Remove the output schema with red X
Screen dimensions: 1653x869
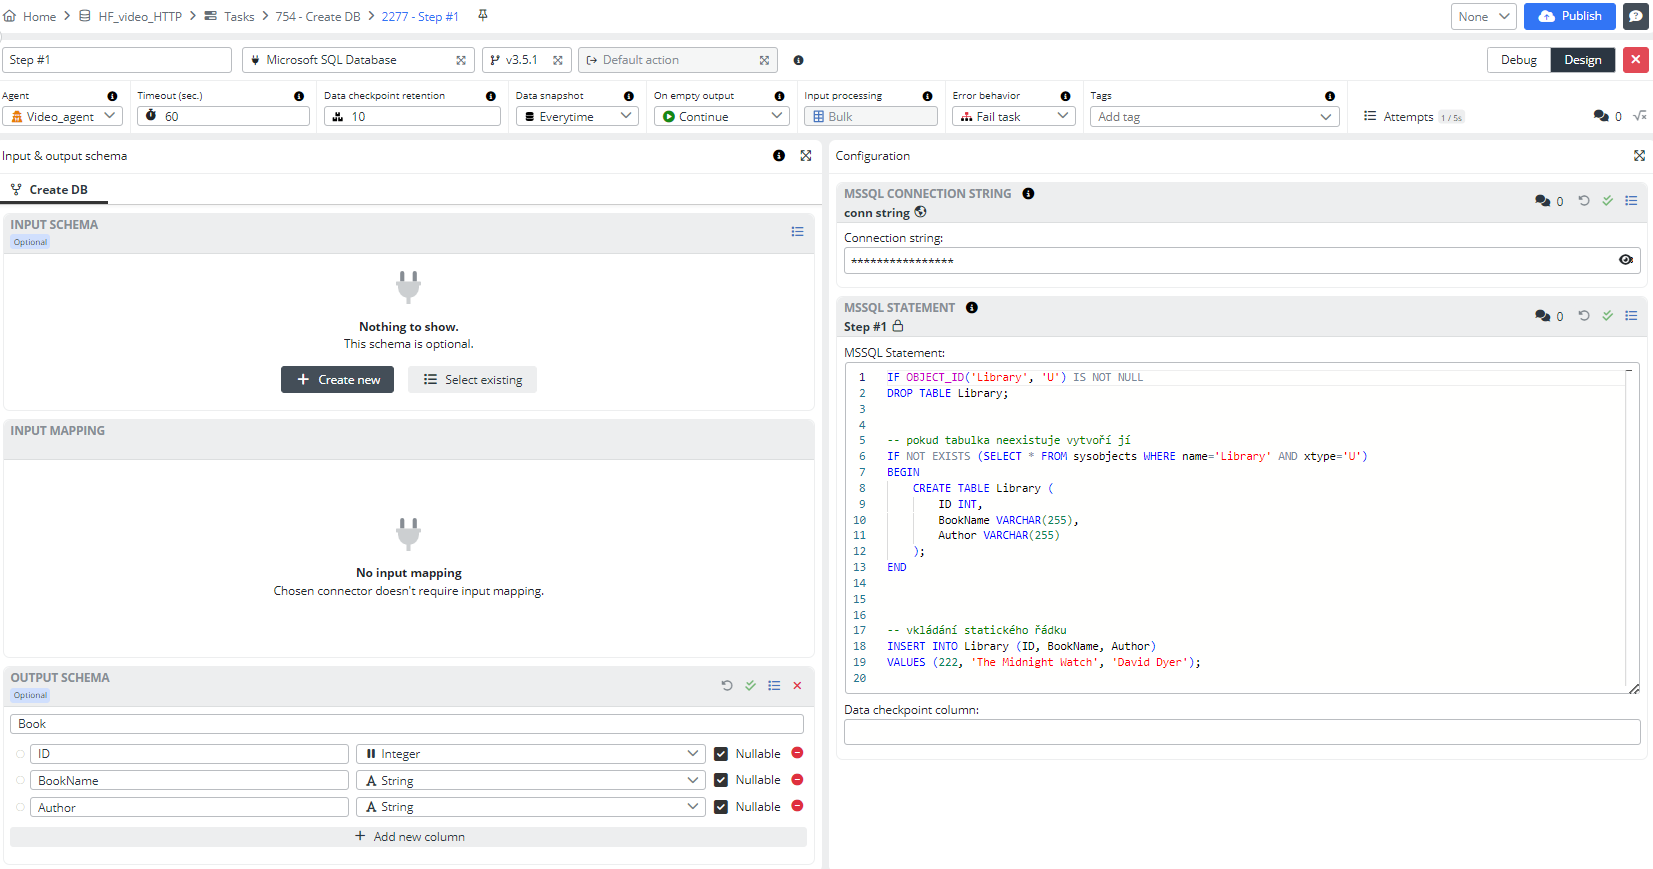pos(797,686)
